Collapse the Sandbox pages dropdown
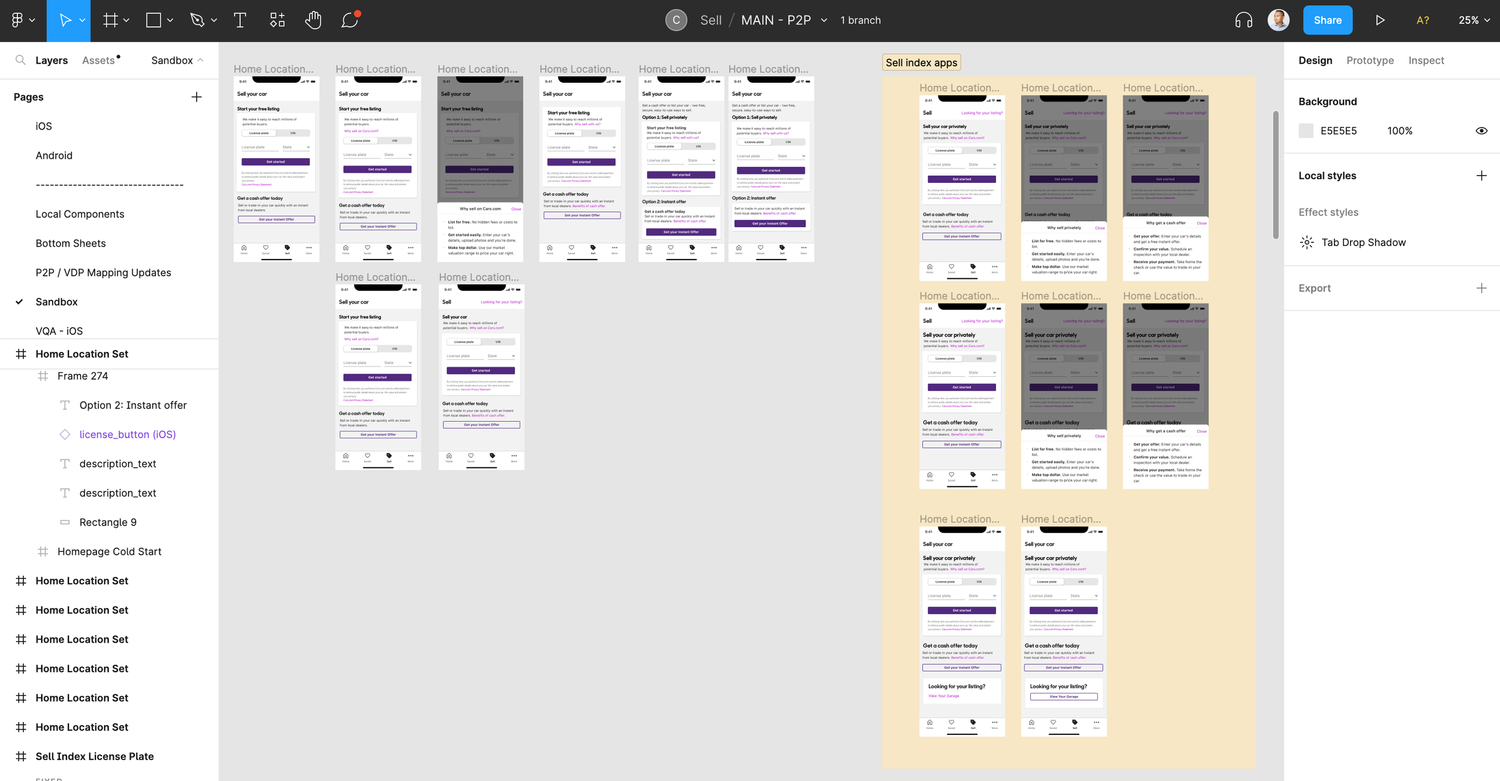 coord(177,60)
